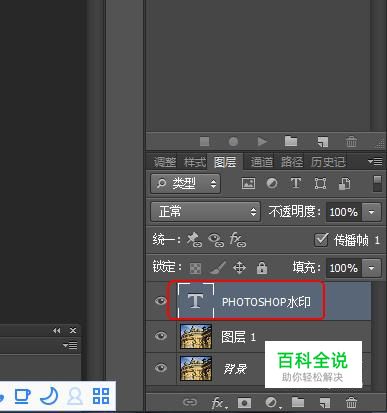Begin recording a new action

pos(233,142)
